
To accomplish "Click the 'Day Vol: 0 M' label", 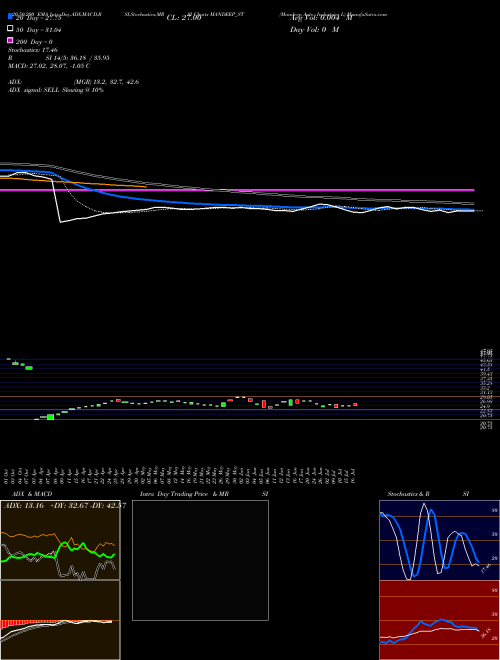I will click(x=314, y=30).
